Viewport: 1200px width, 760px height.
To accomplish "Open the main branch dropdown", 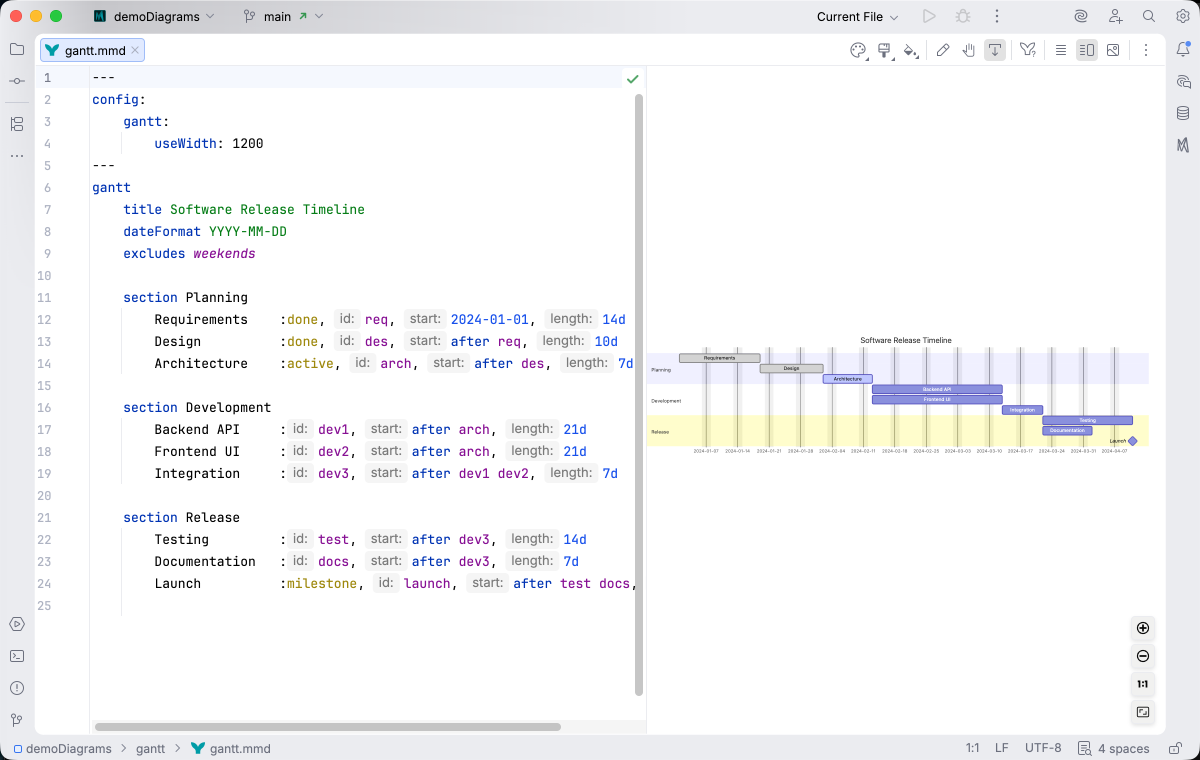I will tap(282, 16).
